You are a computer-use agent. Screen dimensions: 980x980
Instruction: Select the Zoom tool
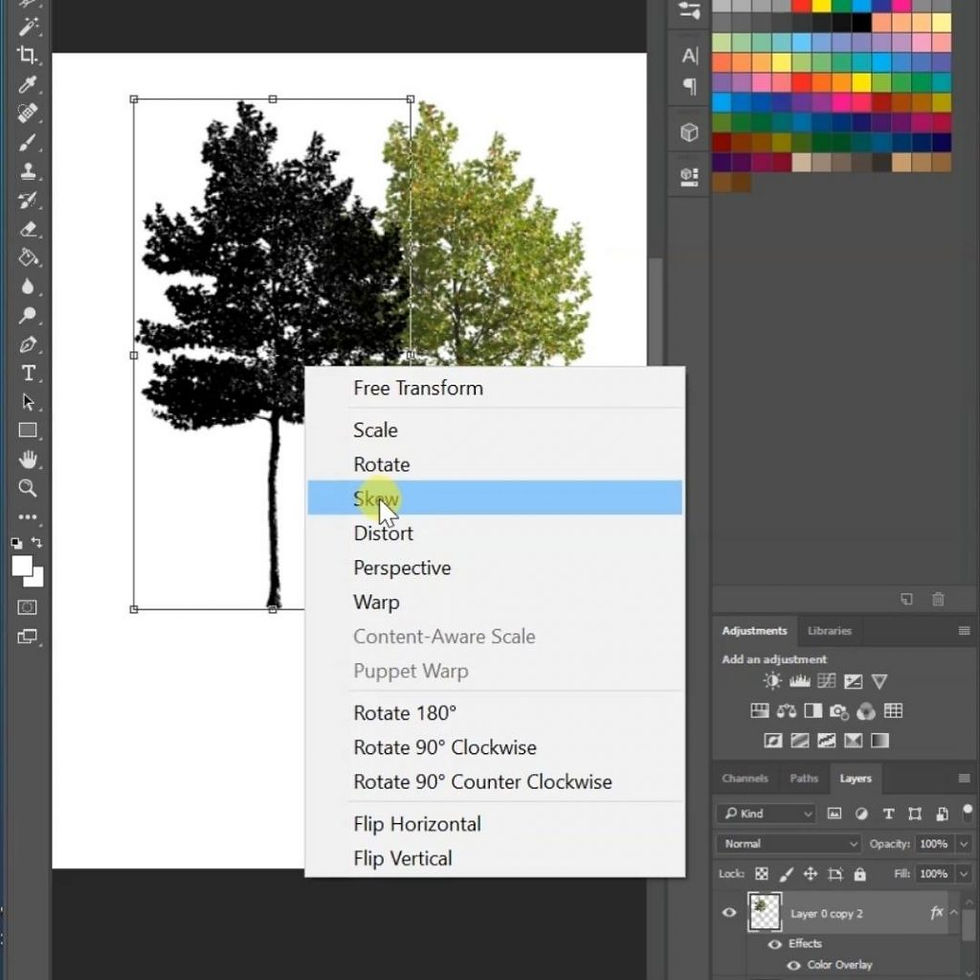tap(28, 488)
